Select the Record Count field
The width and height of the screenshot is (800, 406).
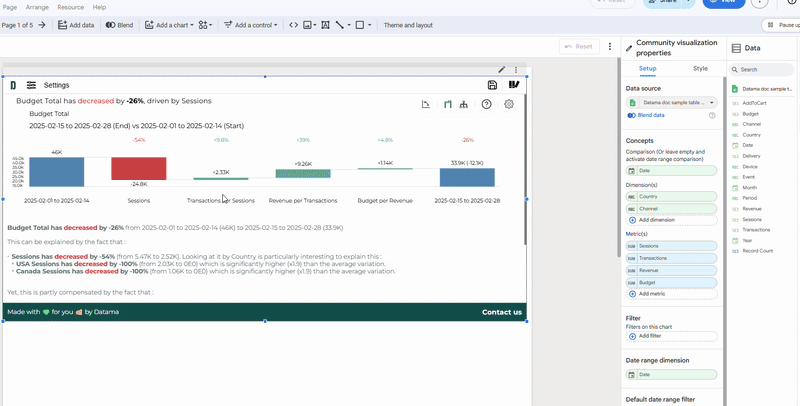click(x=758, y=251)
